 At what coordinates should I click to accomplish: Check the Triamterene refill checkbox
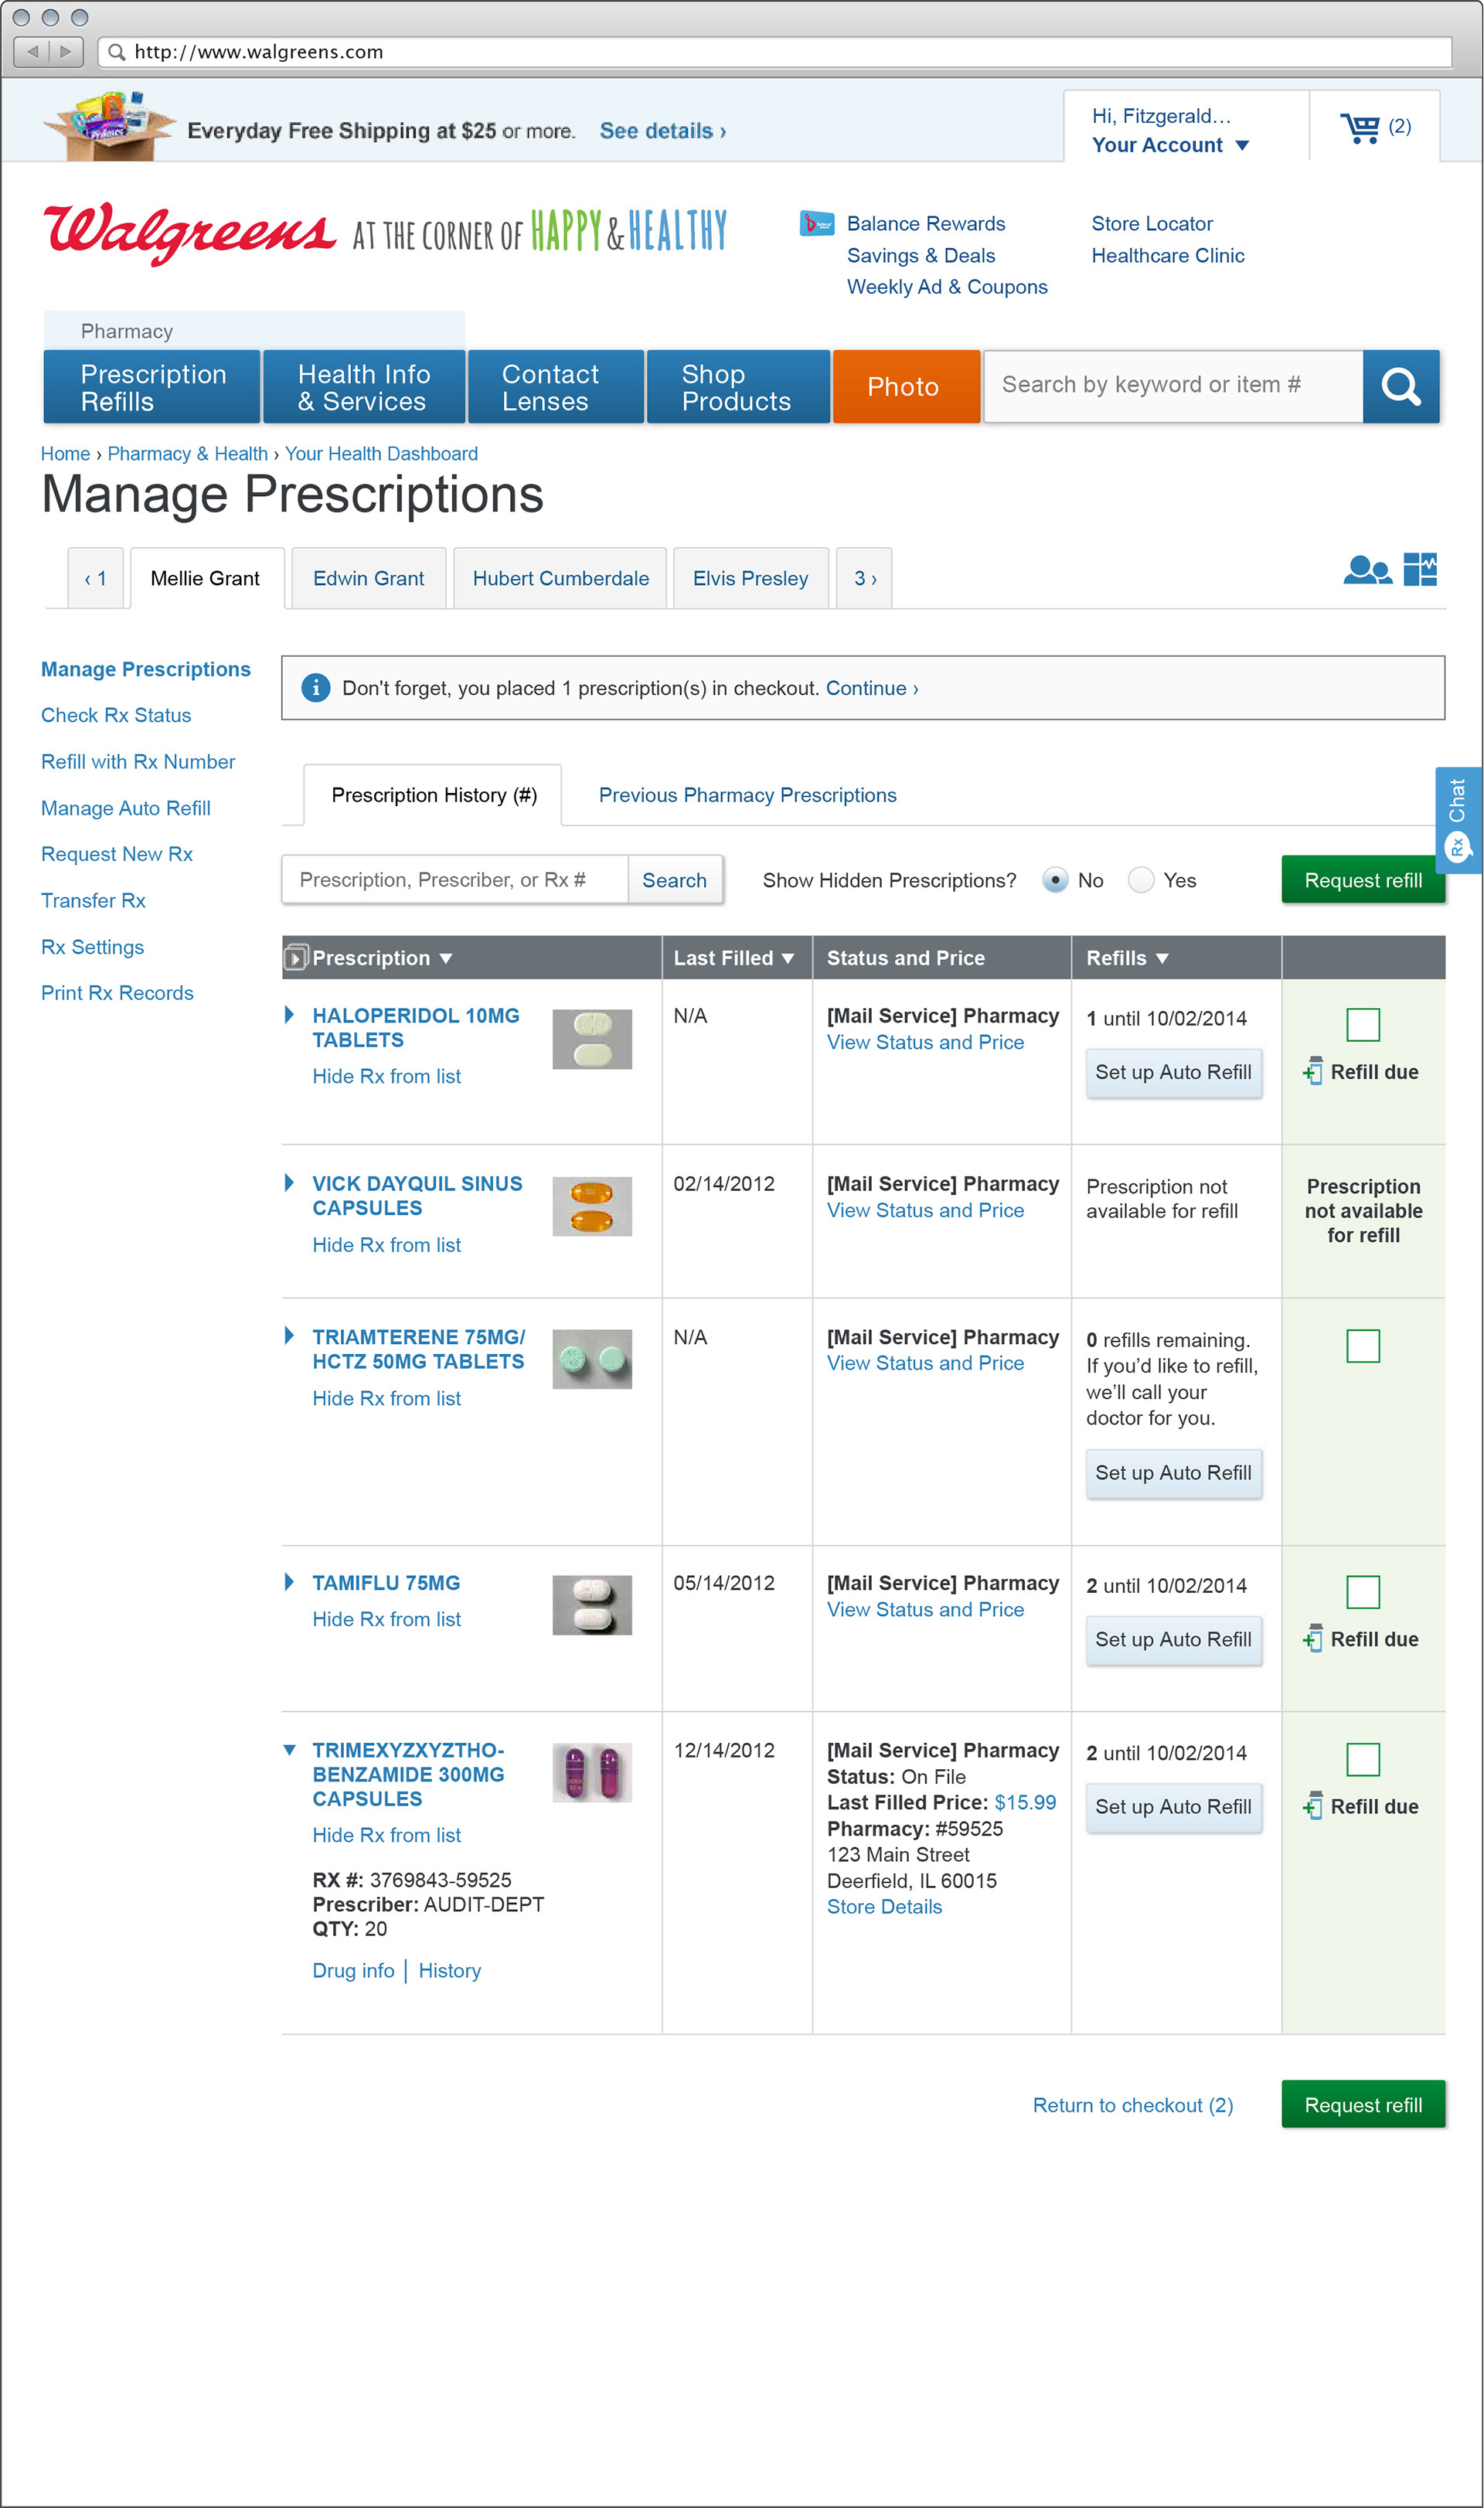tap(1363, 1346)
